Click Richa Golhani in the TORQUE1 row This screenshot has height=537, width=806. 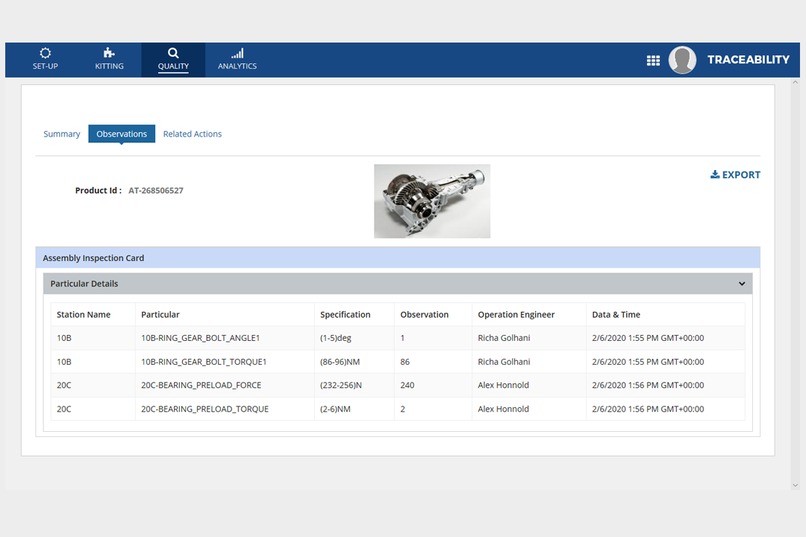pyautogui.click(x=504, y=362)
